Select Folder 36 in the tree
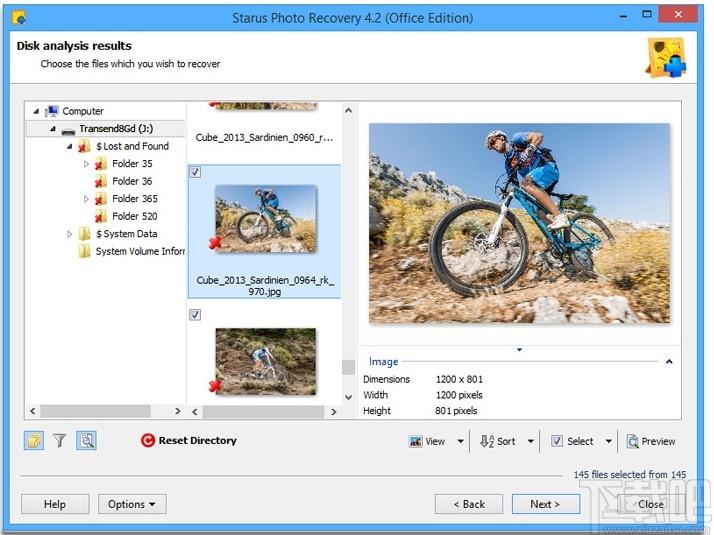714x535 pixels. pyautogui.click(x=132, y=181)
